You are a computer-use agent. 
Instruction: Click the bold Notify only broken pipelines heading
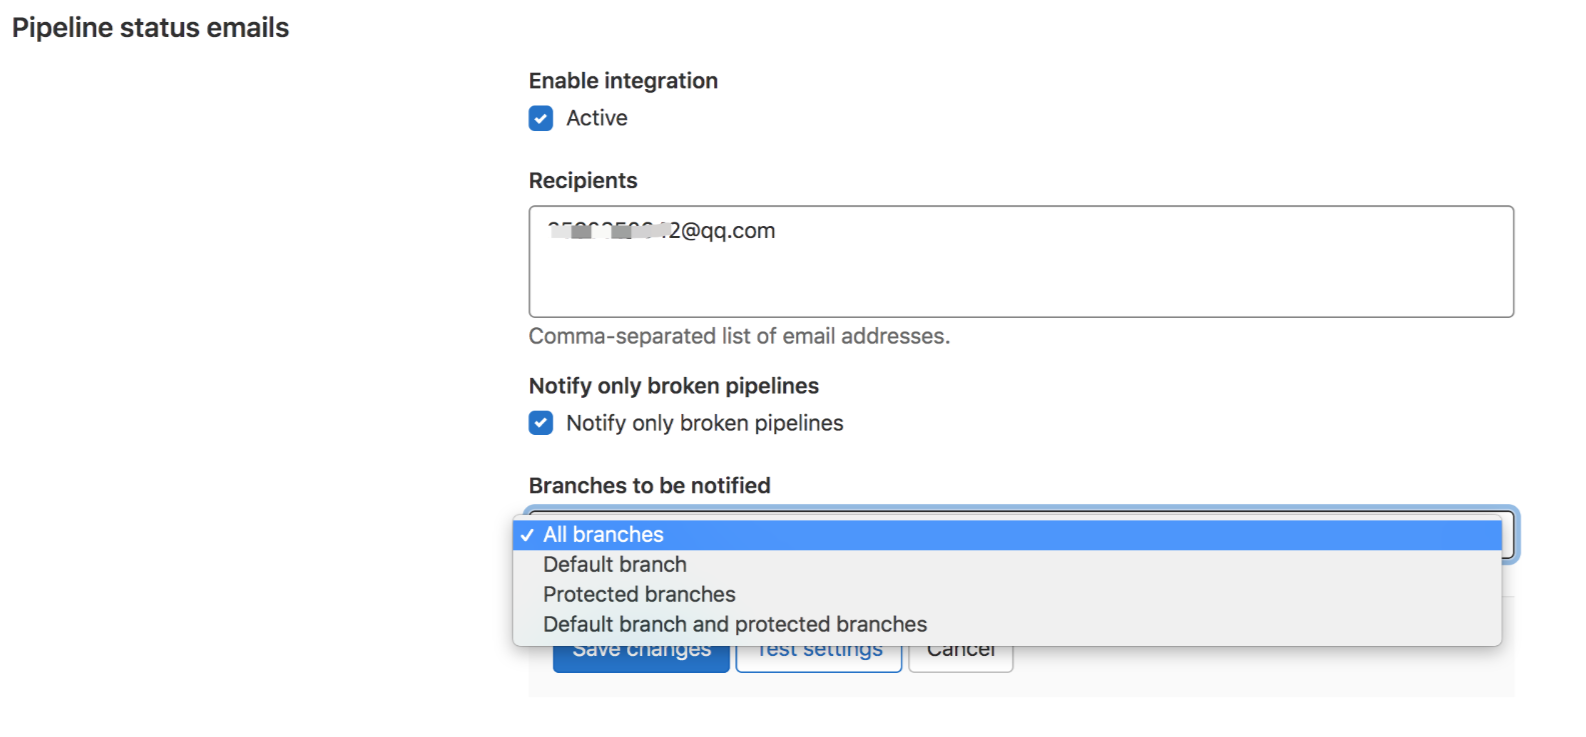coord(674,386)
